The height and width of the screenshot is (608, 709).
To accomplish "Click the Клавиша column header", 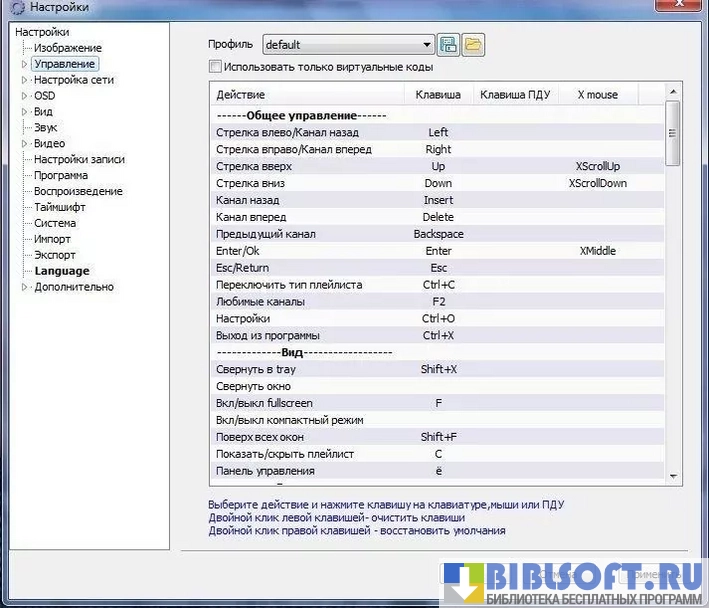I will [438, 95].
